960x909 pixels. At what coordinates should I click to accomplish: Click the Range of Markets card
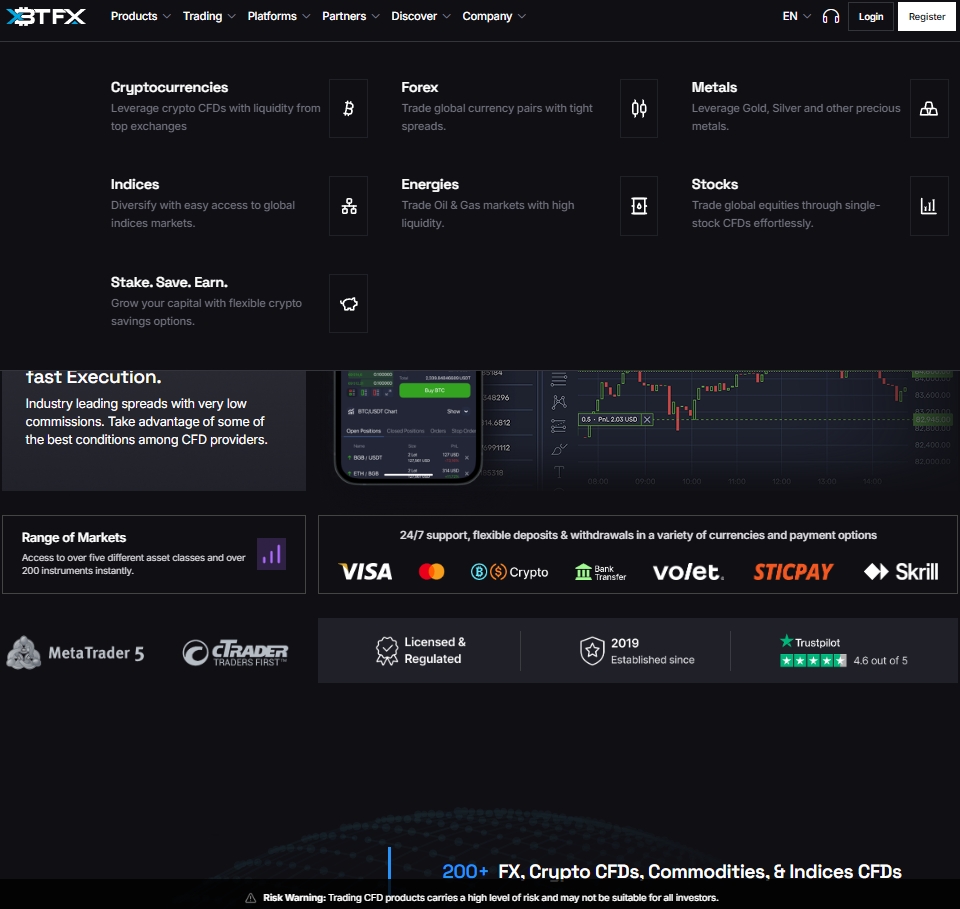pos(154,554)
